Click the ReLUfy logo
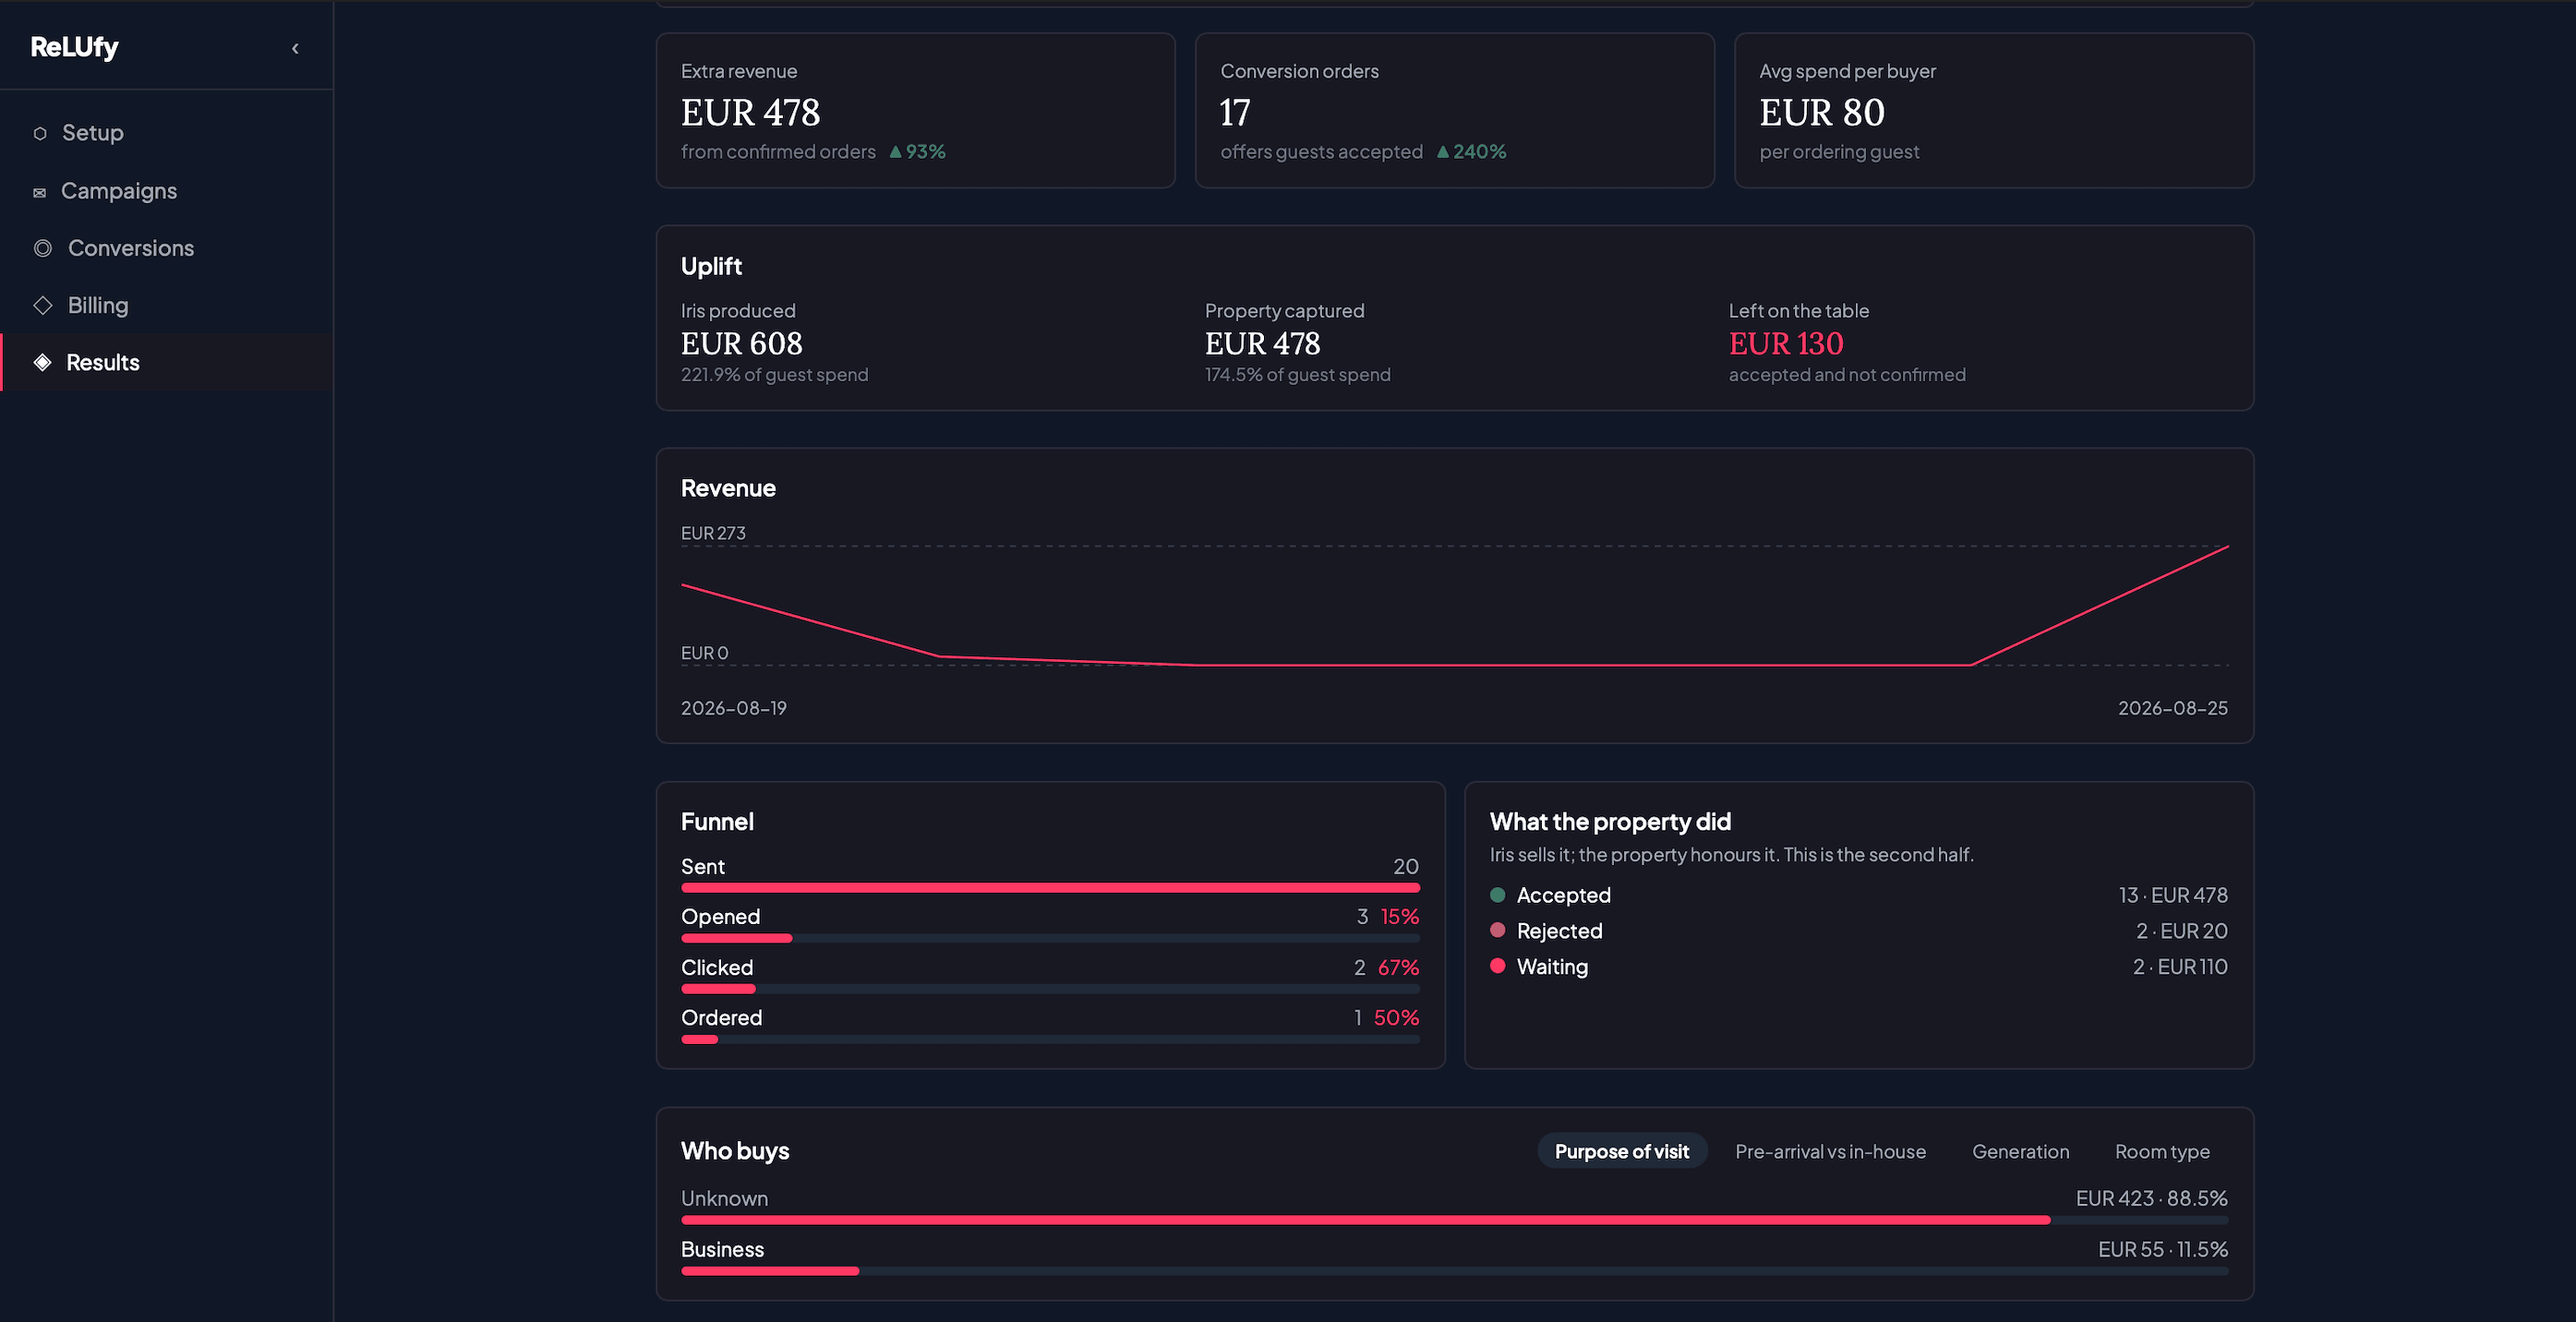The height and width of the screenshot is (1322, 2576). click(74, 47)
